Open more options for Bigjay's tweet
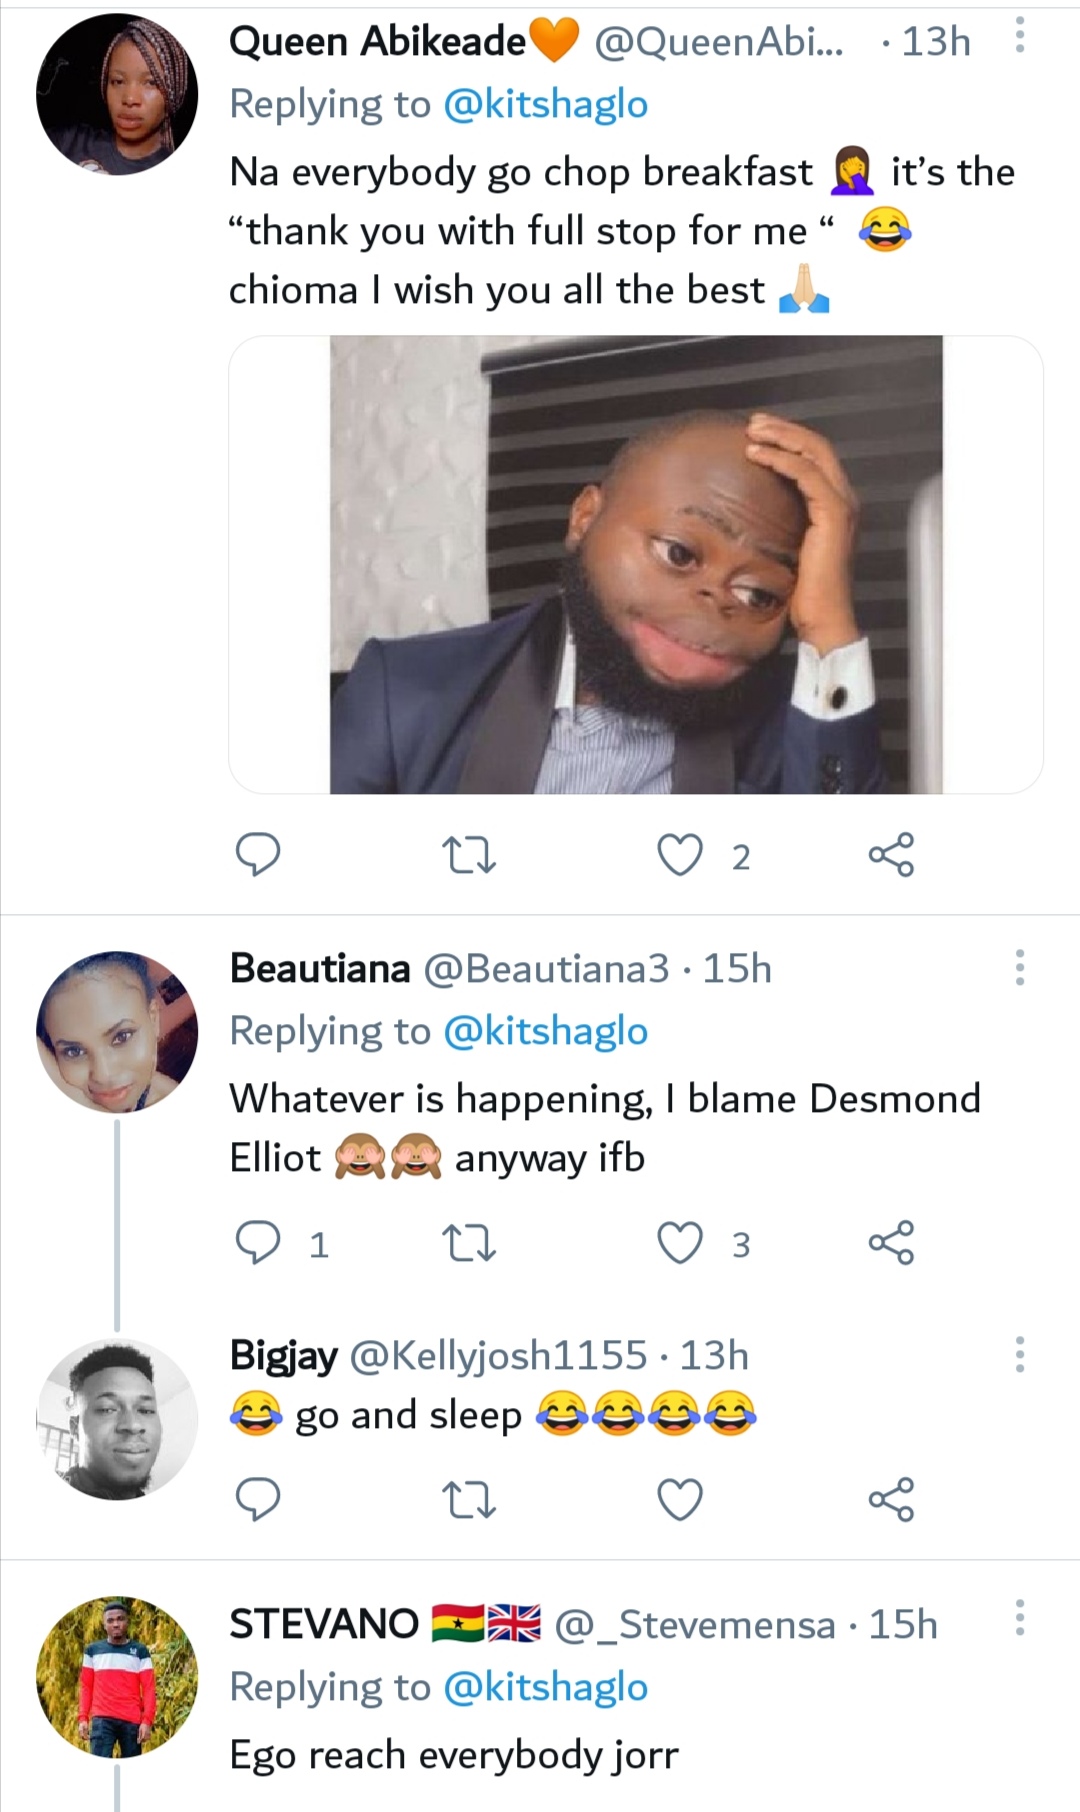Screen dimensions: 1080x1812 click(x=1019, y=1354)
